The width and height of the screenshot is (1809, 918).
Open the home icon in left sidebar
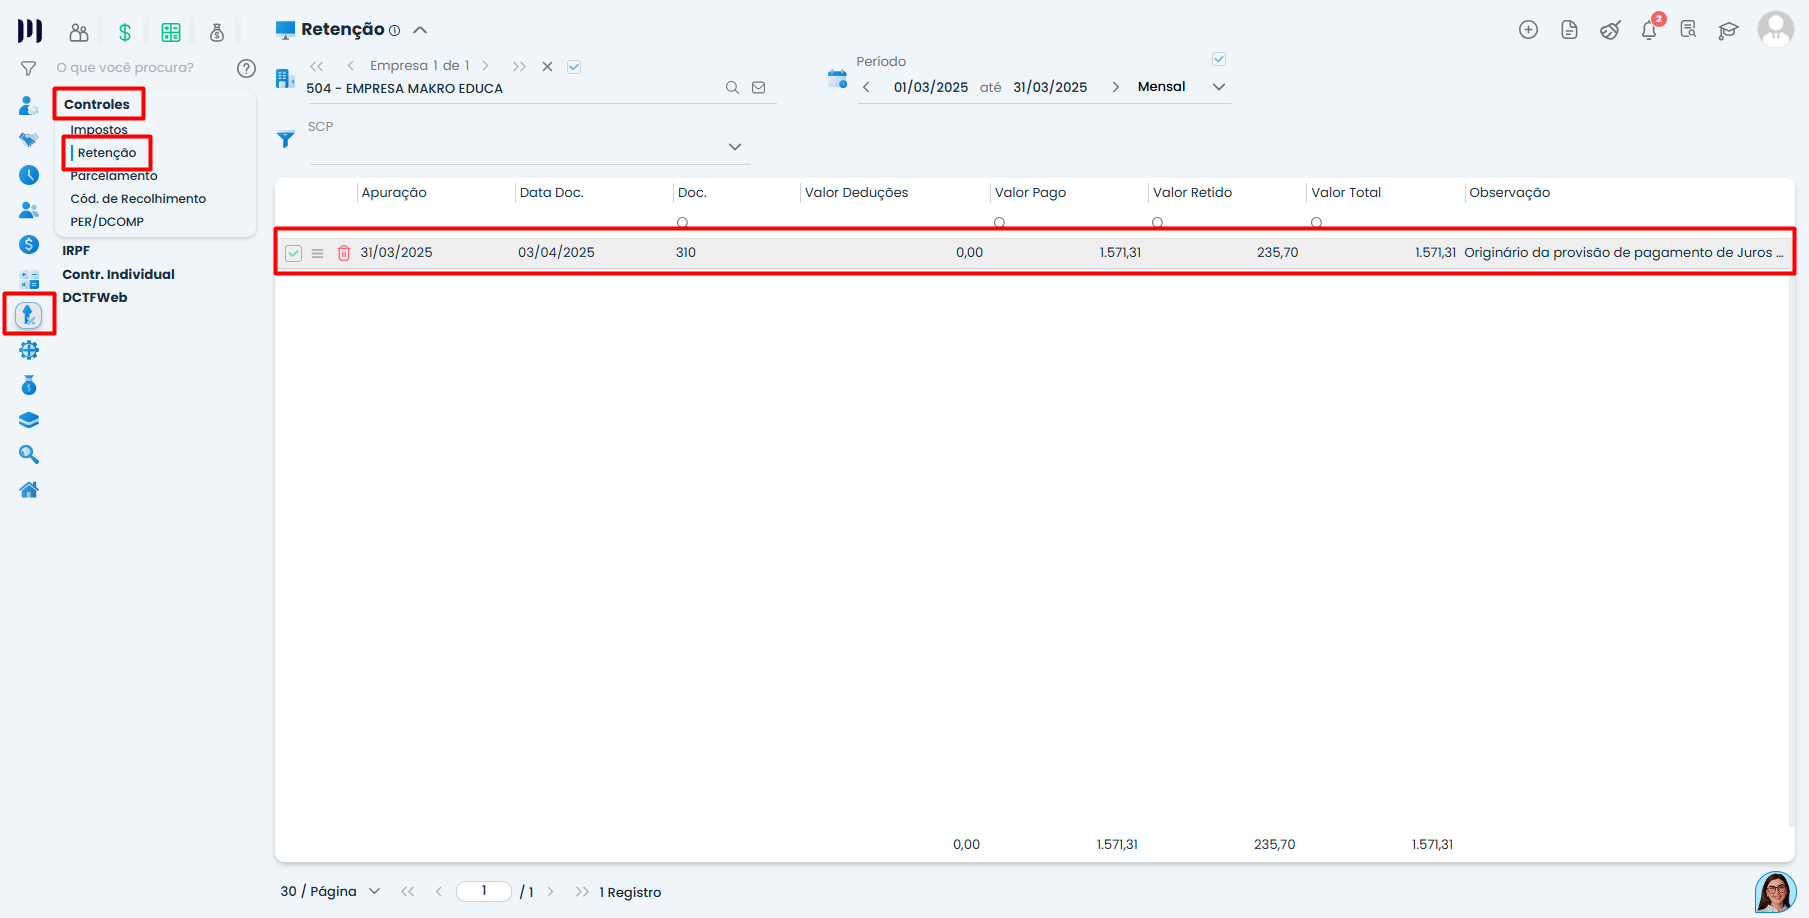point(29,490)
